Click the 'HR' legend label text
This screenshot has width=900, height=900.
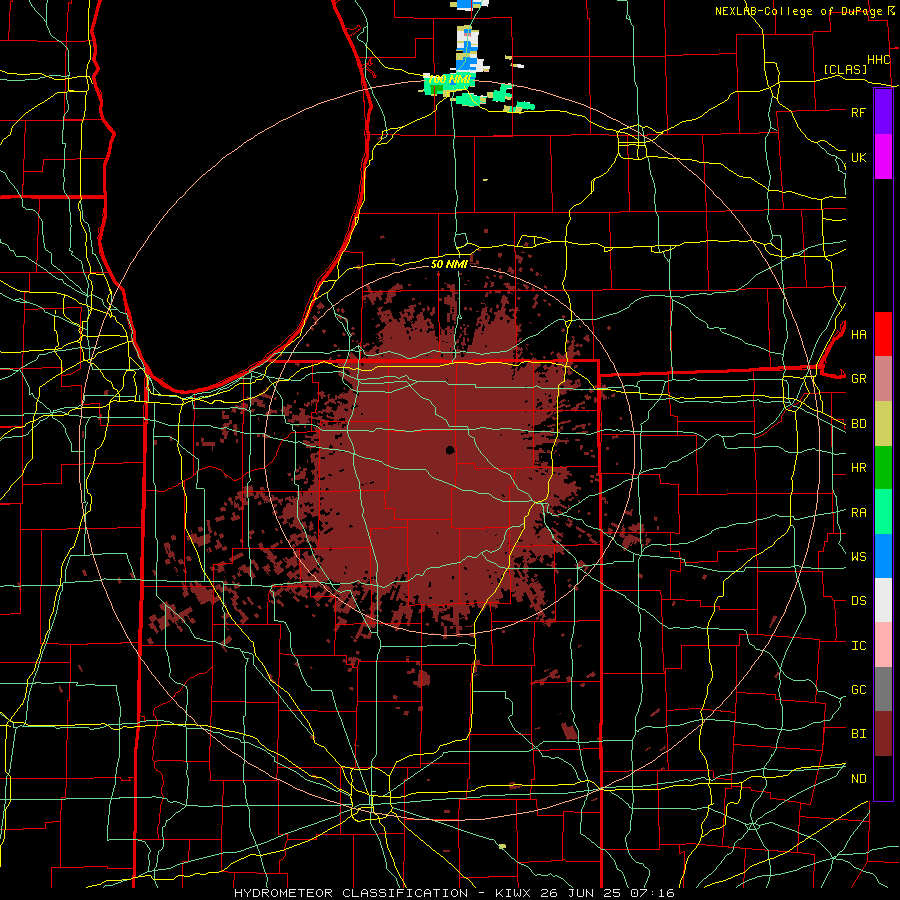(x=858, y=468)
